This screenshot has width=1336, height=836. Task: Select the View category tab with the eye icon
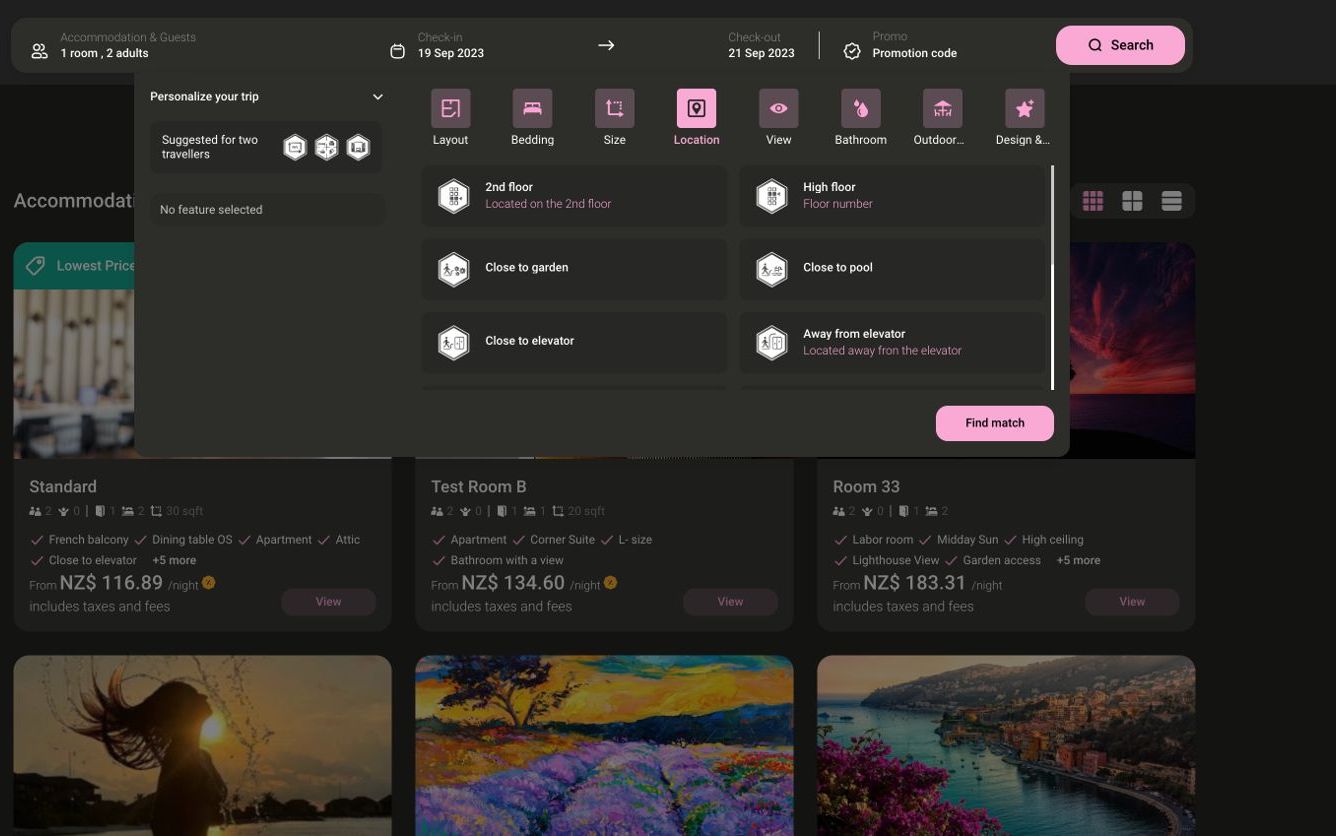pos(778,118)
